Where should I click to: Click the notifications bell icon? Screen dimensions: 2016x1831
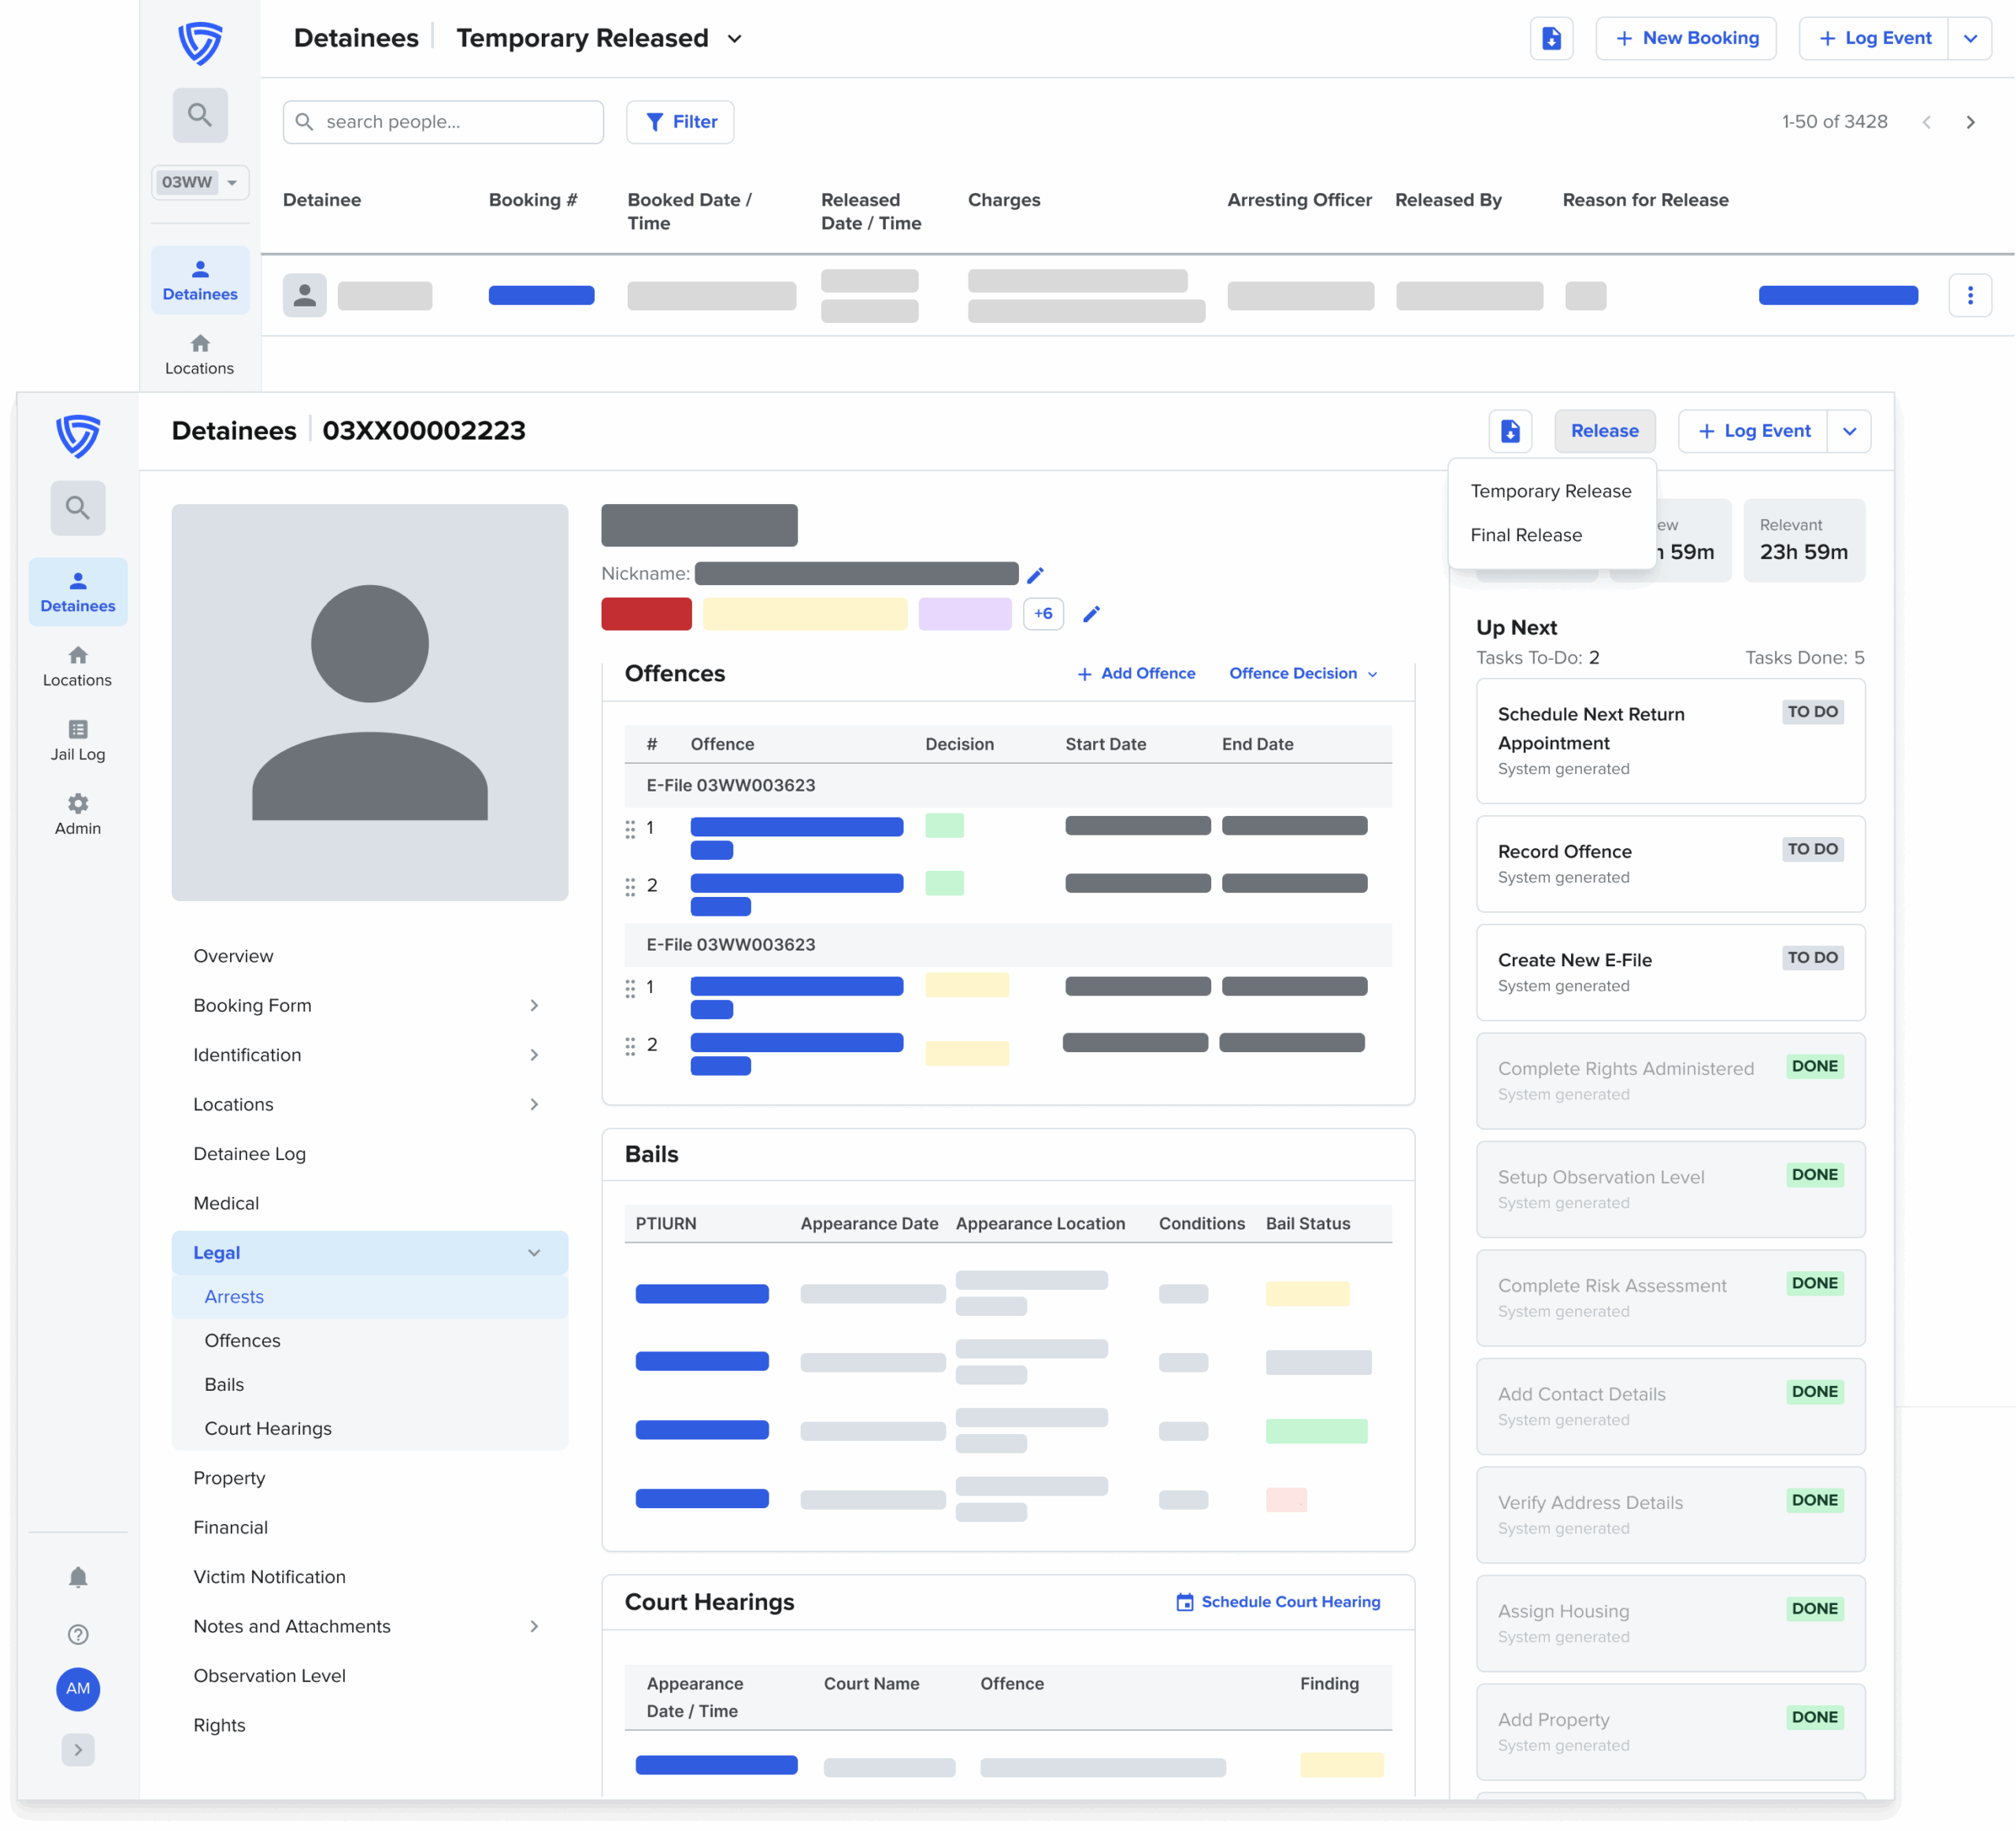78,1577
